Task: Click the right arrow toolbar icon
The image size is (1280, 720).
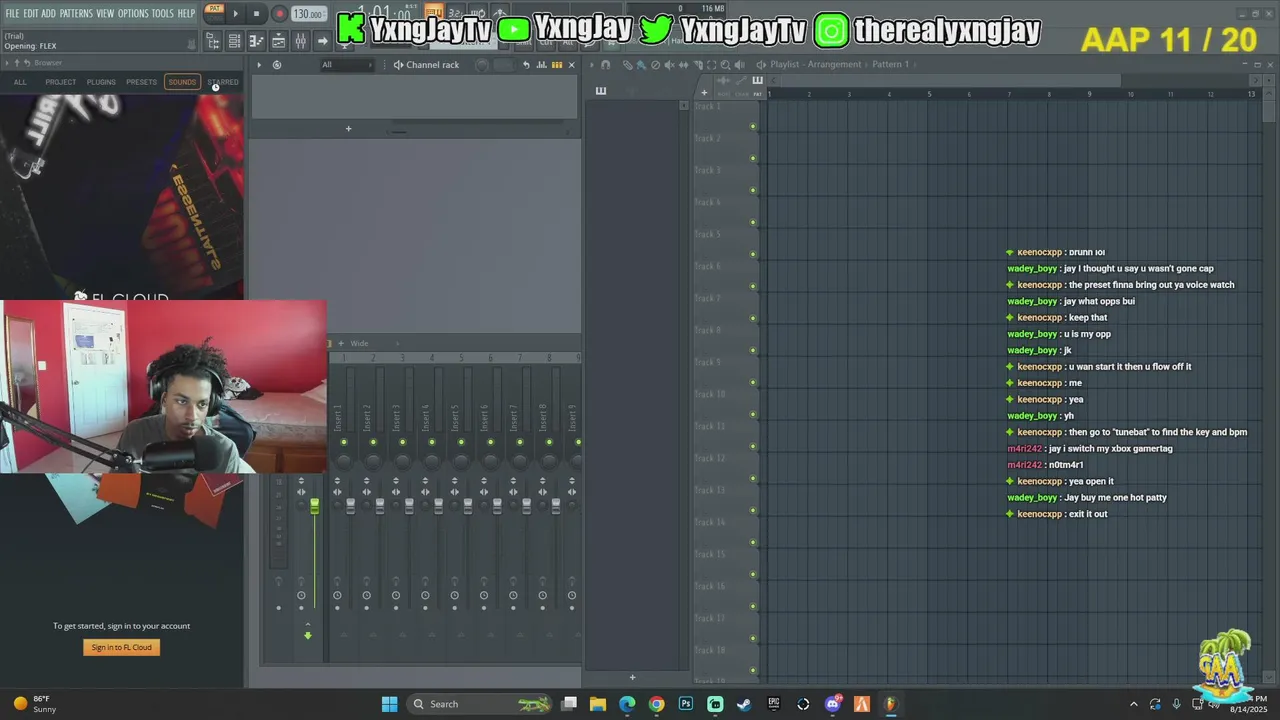Action: pyautogui.click(x=322, y=41)
